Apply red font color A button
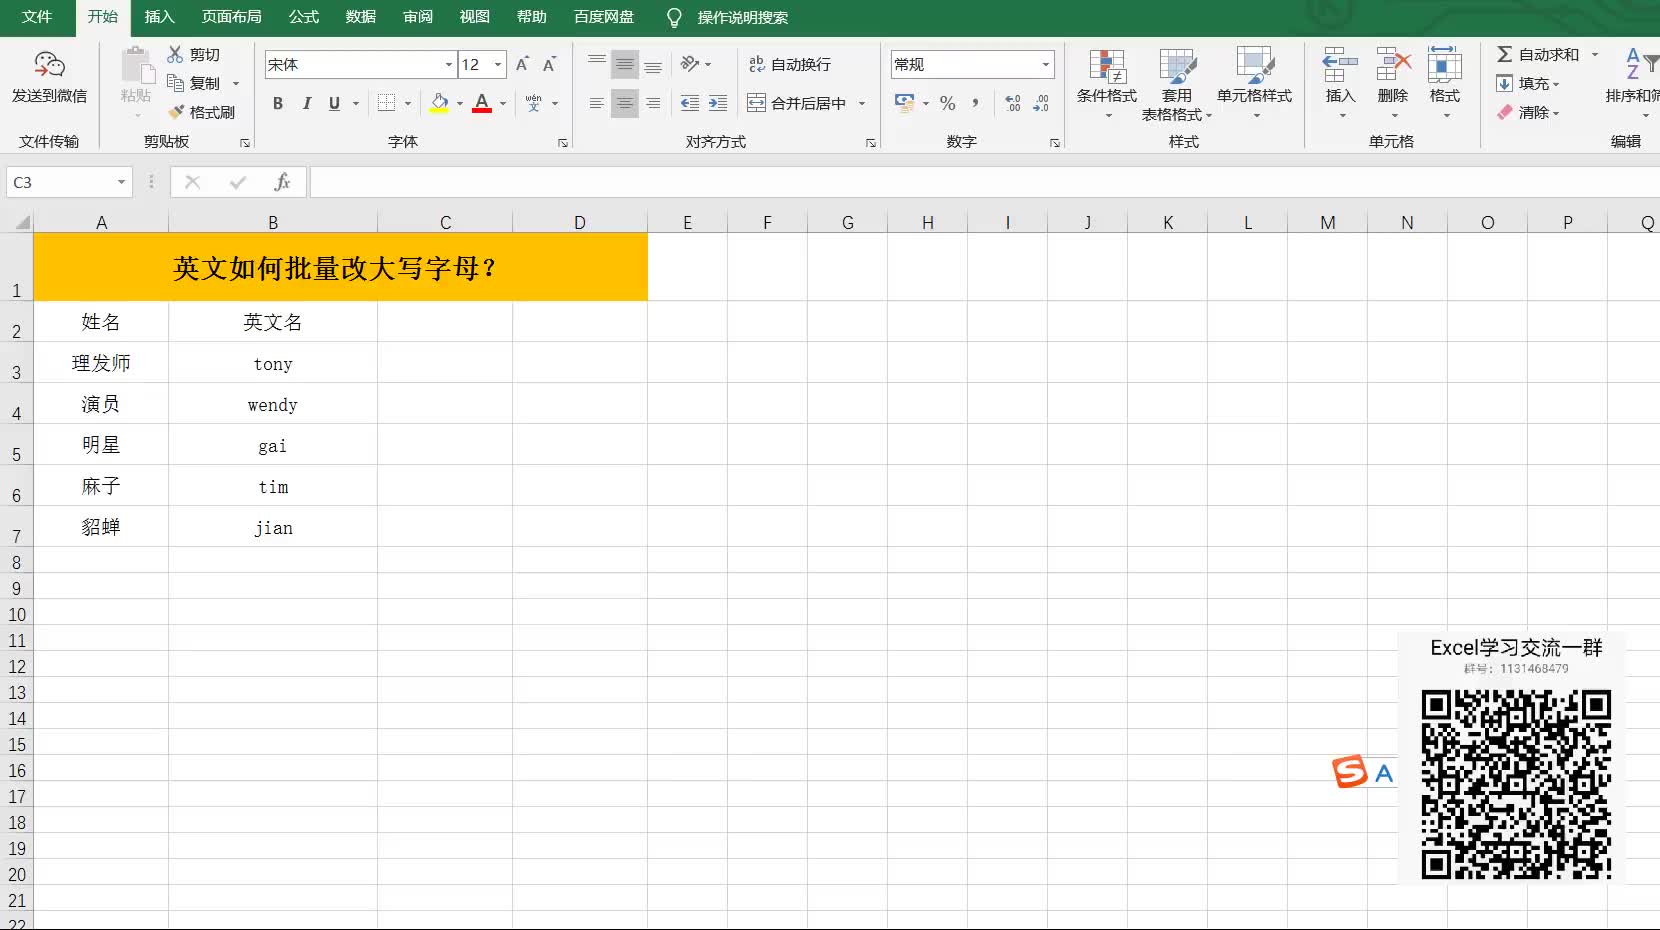This screenshot has width=1660, height=930. 482,103
